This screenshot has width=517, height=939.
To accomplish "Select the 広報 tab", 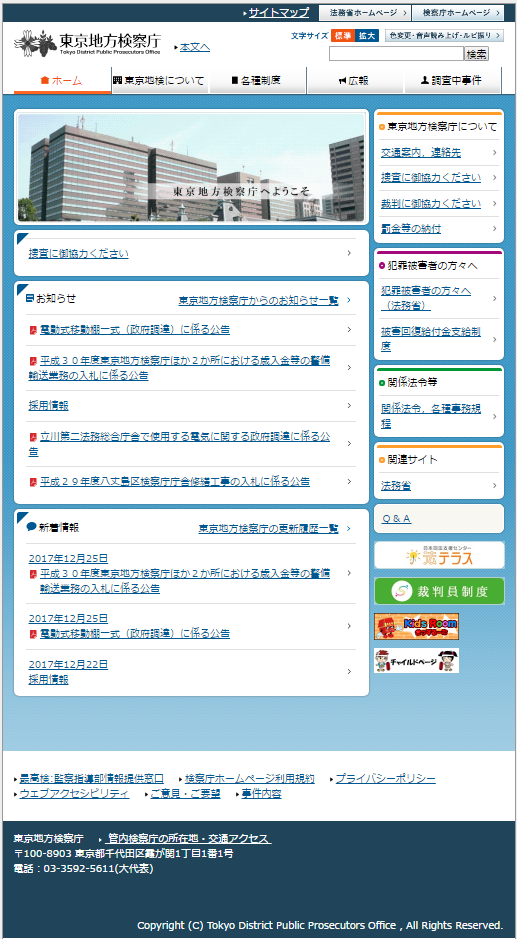I will 355,81.
